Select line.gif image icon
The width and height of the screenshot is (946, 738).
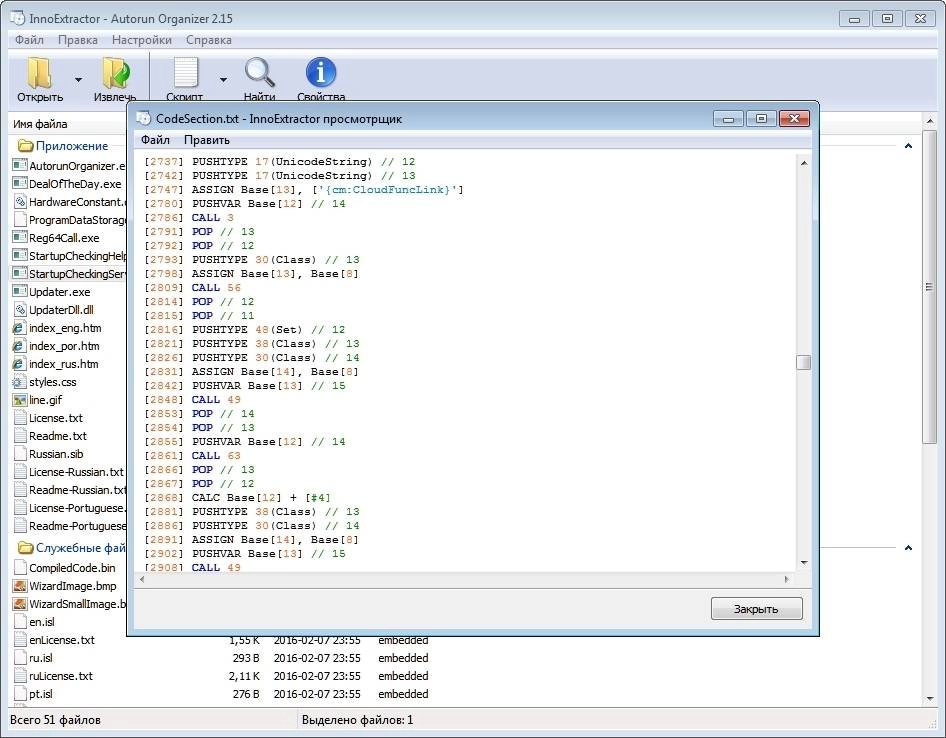tap(20, 399)
